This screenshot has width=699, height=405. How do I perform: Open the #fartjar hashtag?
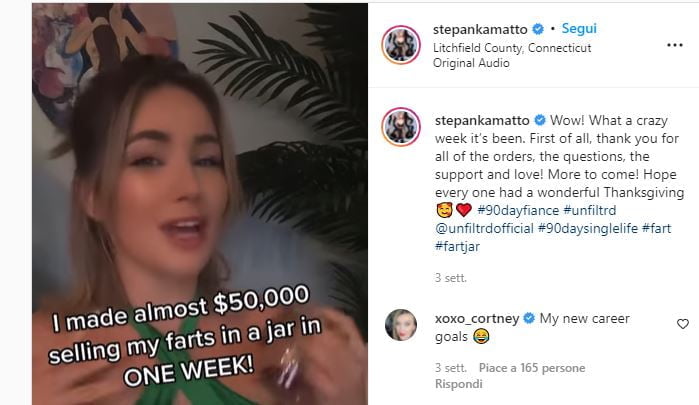coord(457,246)
